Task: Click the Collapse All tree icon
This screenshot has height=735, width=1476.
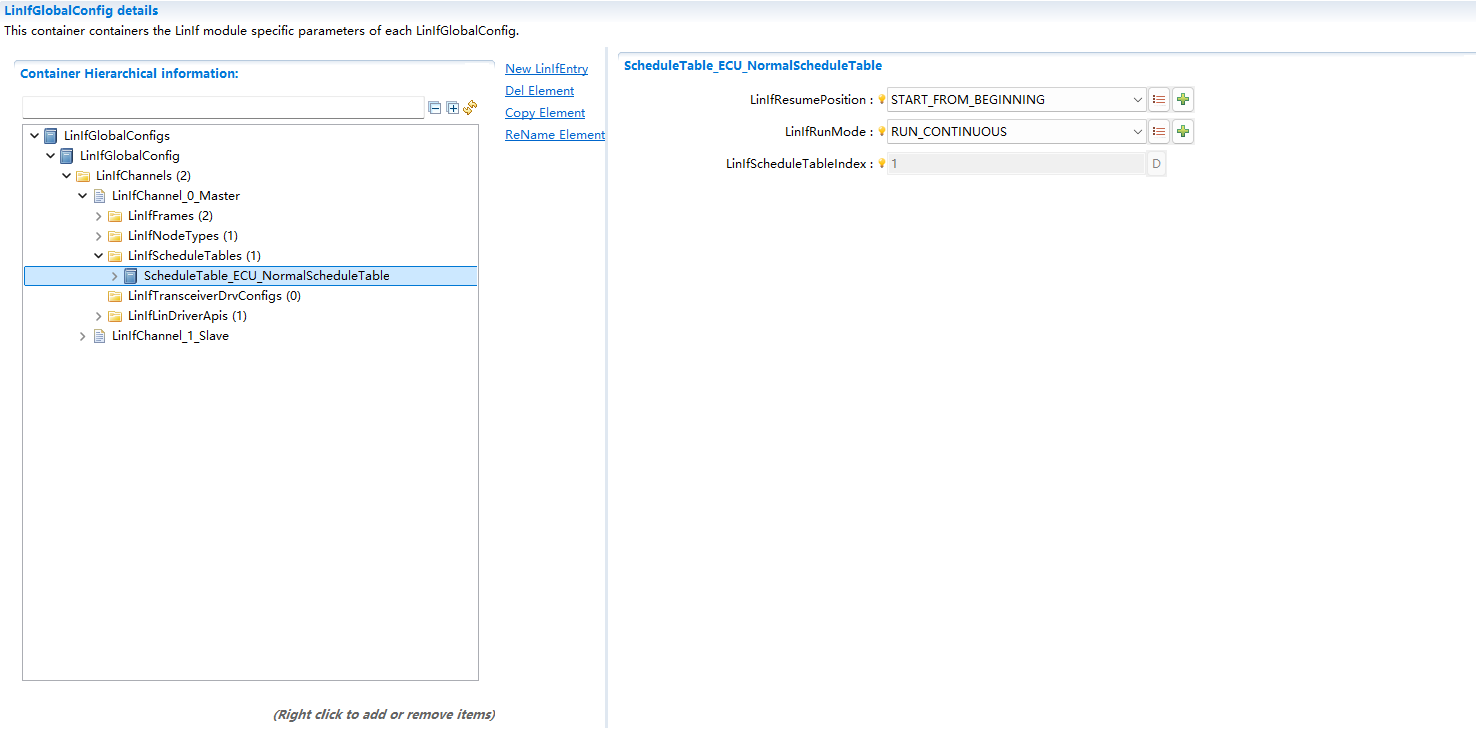Action: pyautogui.click(x=434, y=107)
